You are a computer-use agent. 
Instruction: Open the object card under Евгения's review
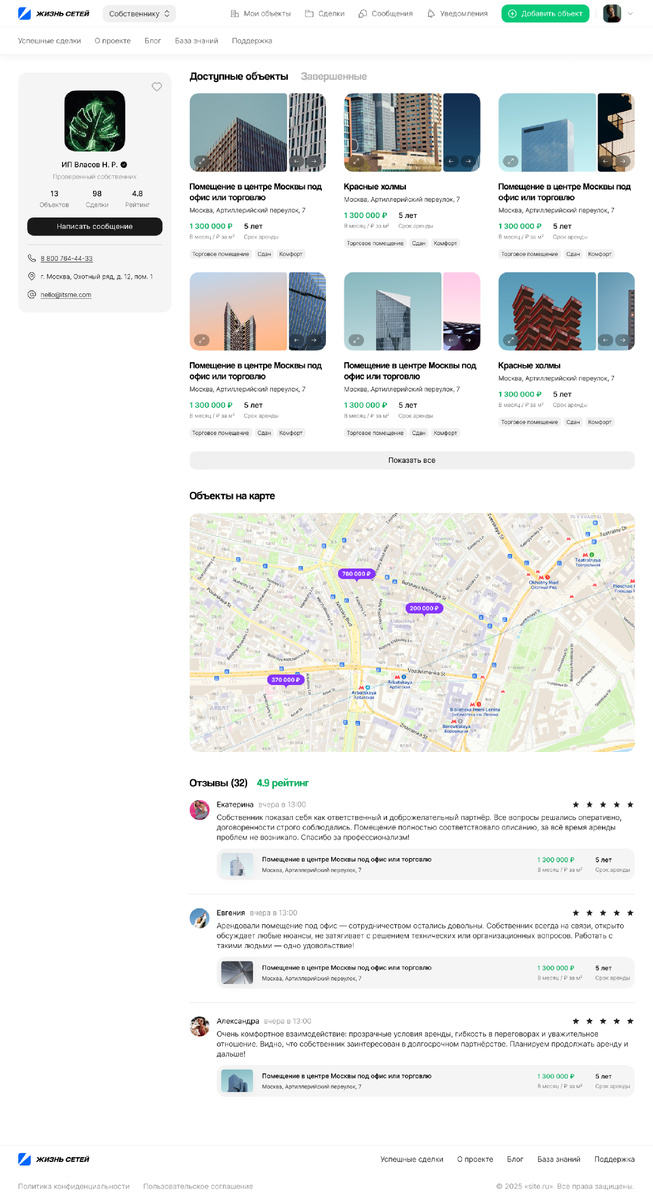tap(426, 973)
